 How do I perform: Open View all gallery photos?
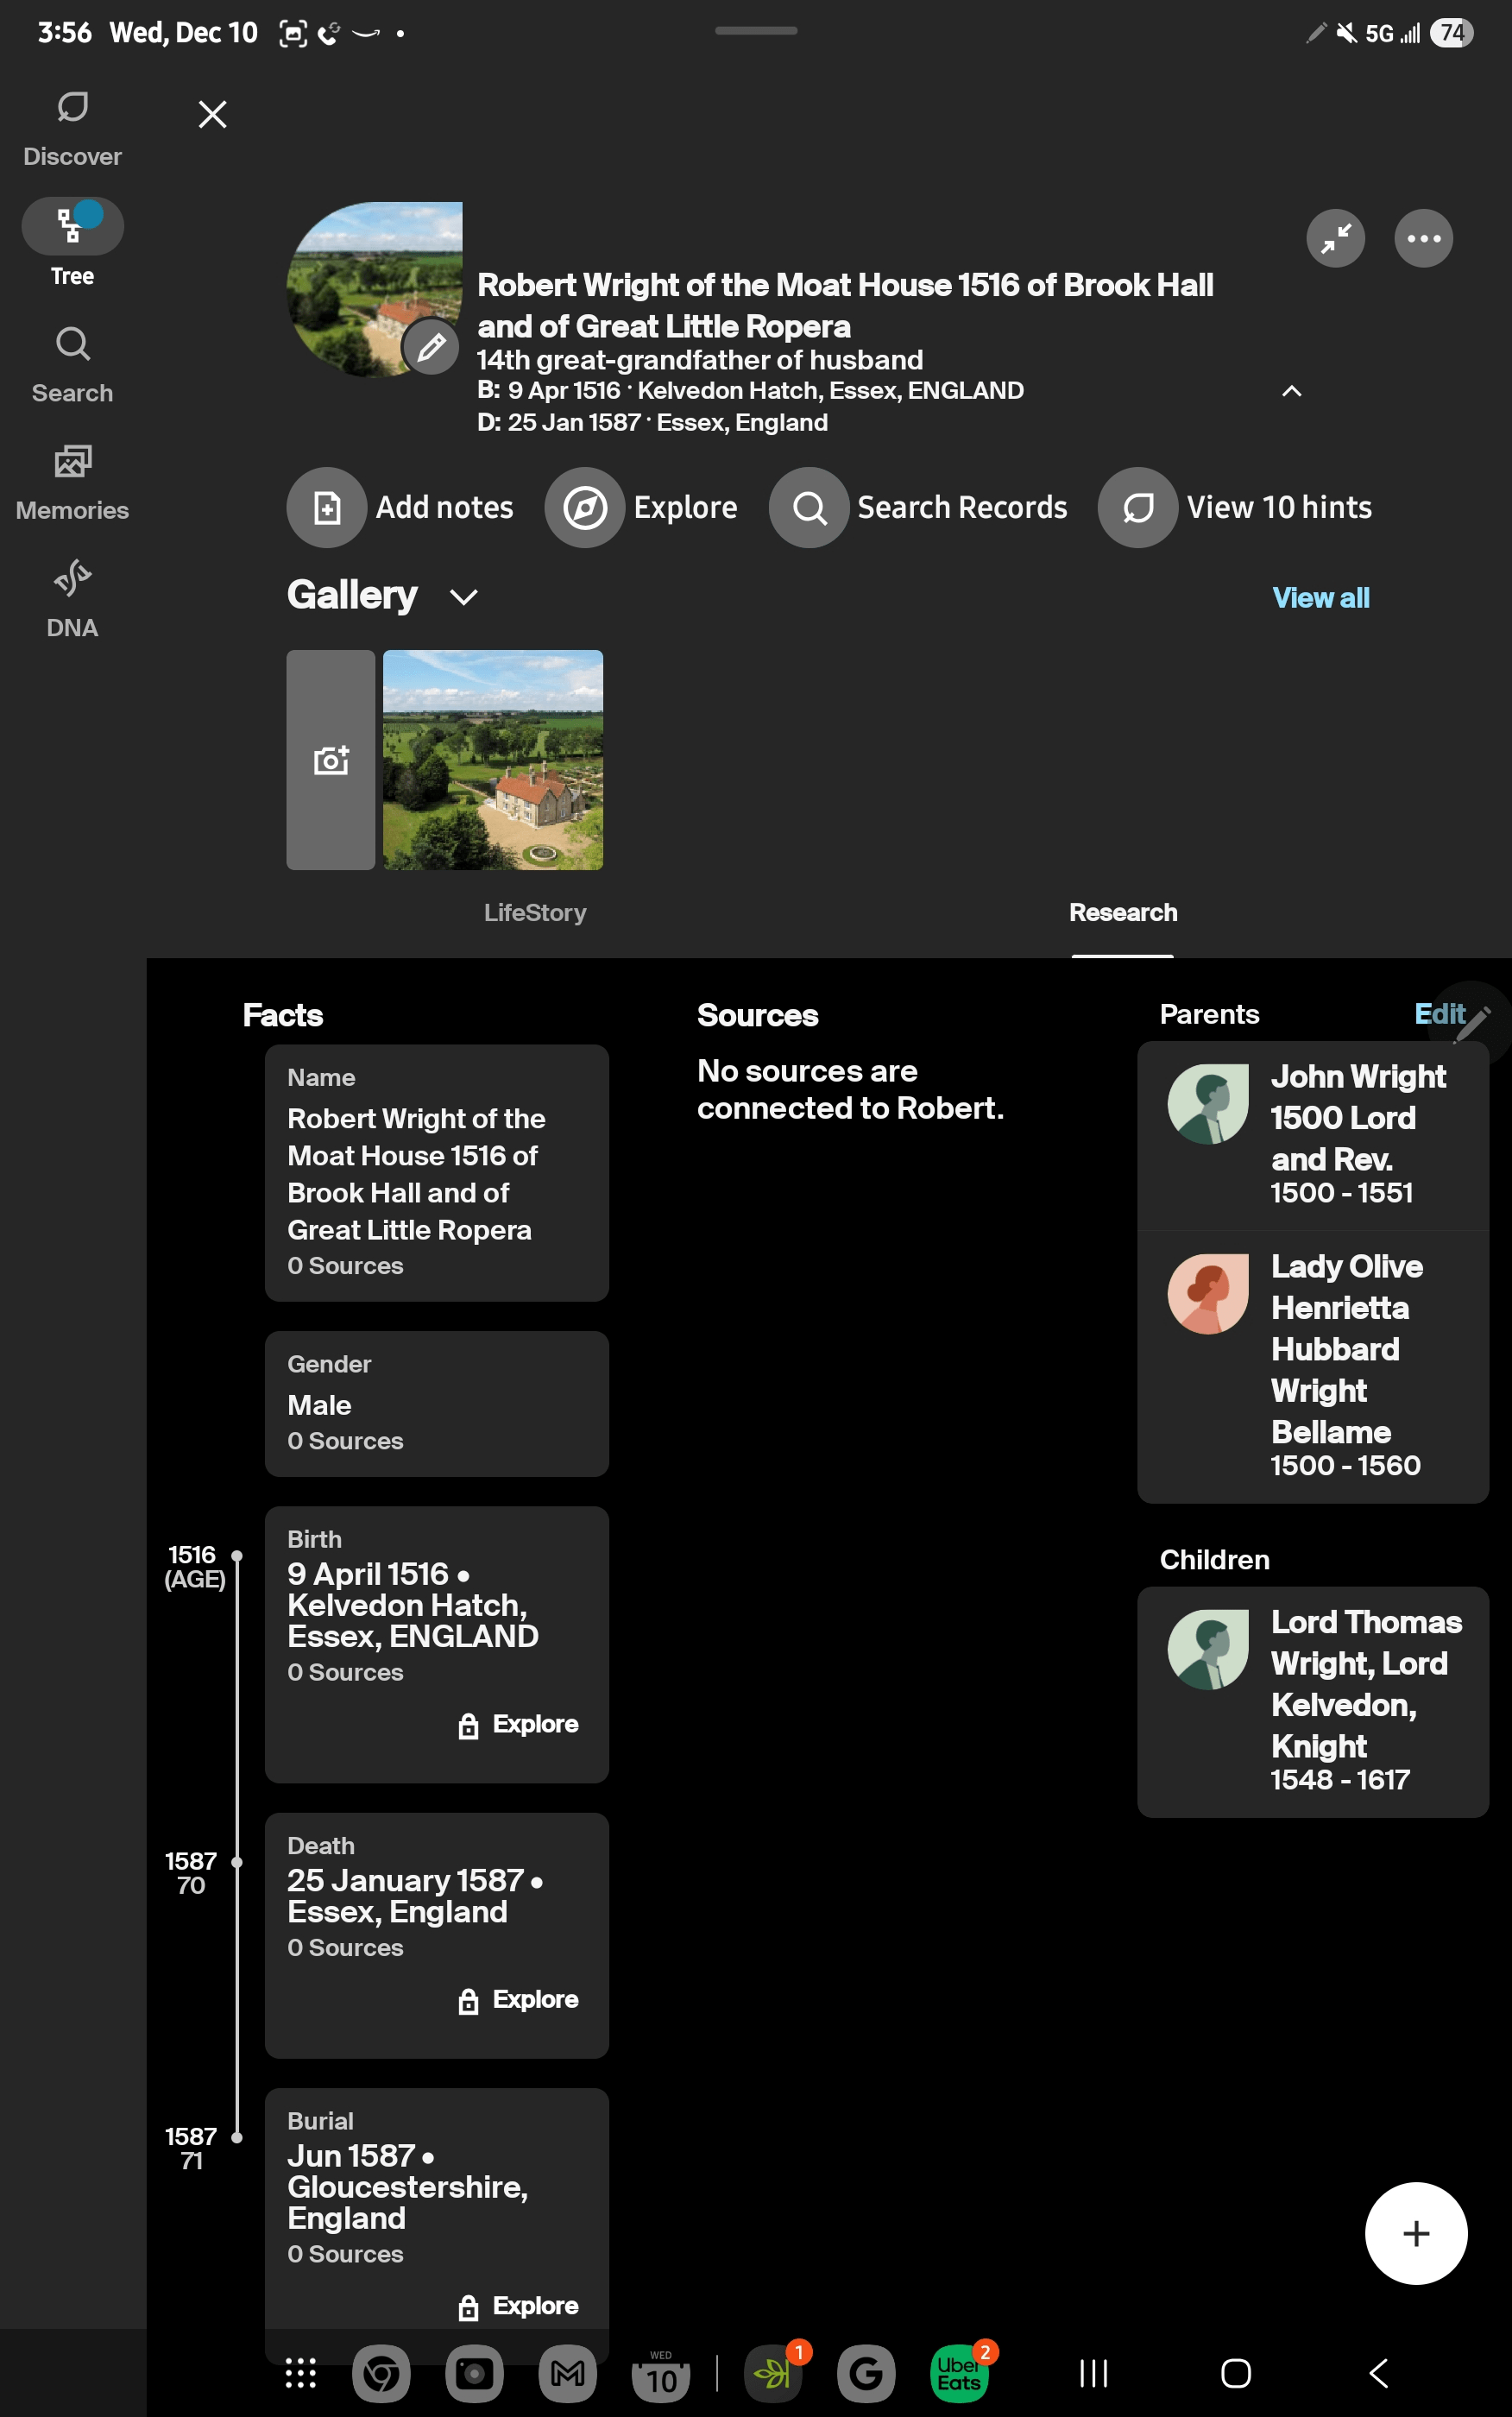click(1320, 597)
